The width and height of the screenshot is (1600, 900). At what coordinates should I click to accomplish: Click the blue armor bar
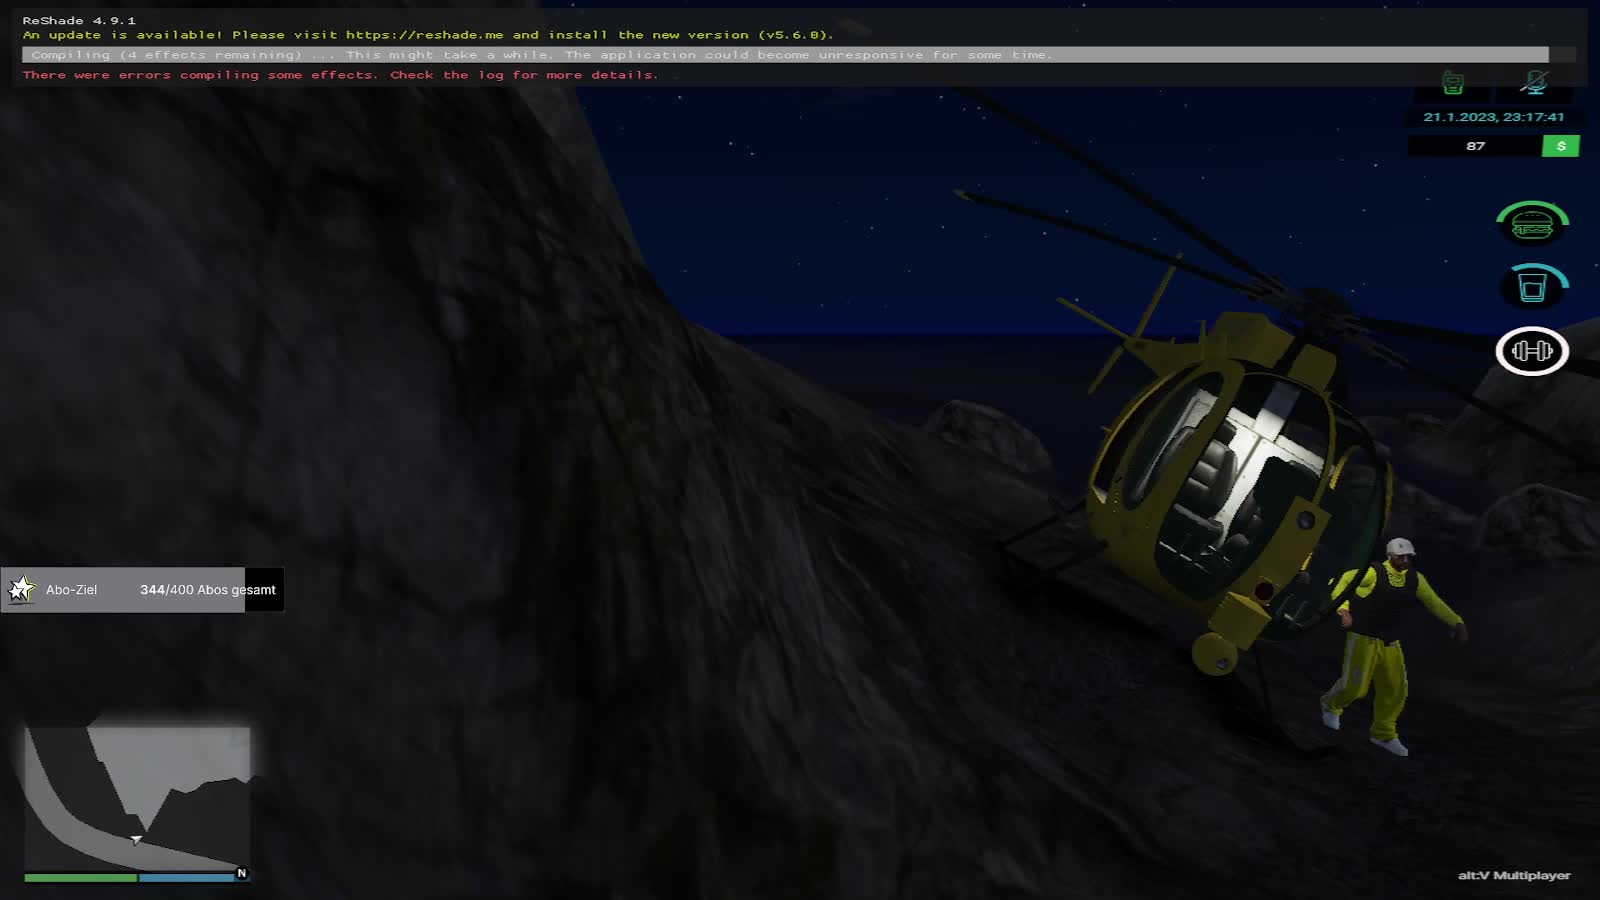[187, 878]
